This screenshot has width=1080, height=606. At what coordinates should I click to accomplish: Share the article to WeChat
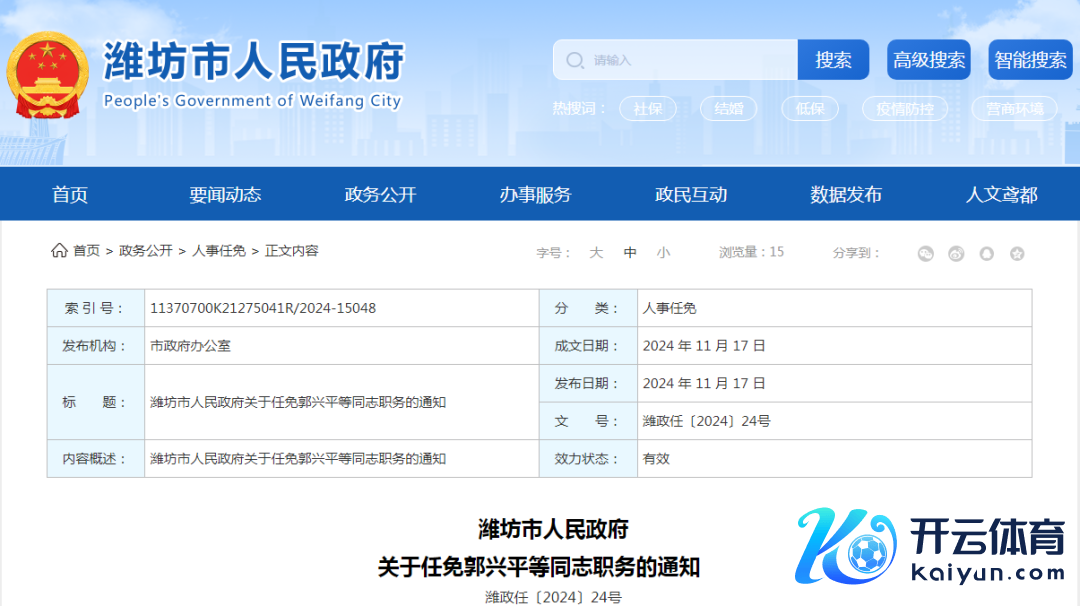[925, 253]
